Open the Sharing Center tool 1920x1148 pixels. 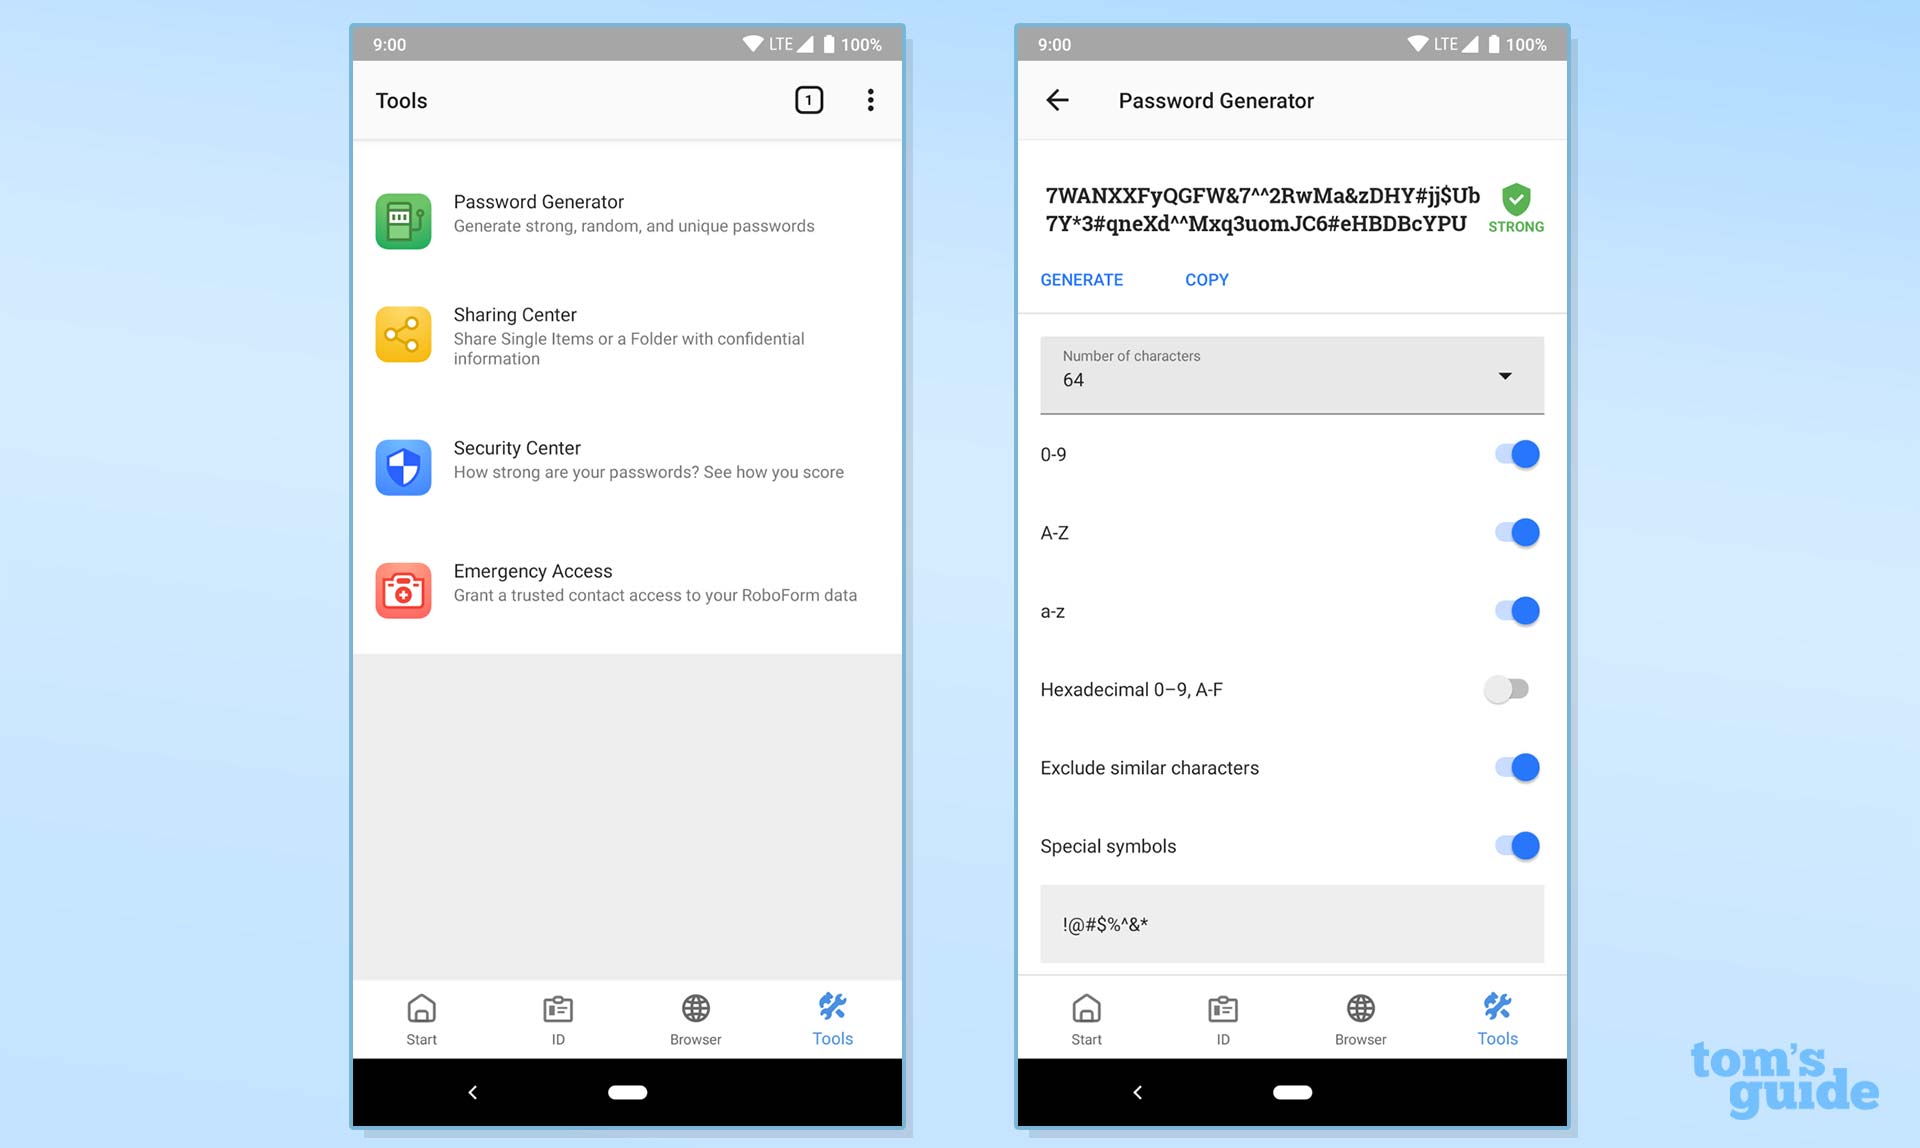click(629, 333)
